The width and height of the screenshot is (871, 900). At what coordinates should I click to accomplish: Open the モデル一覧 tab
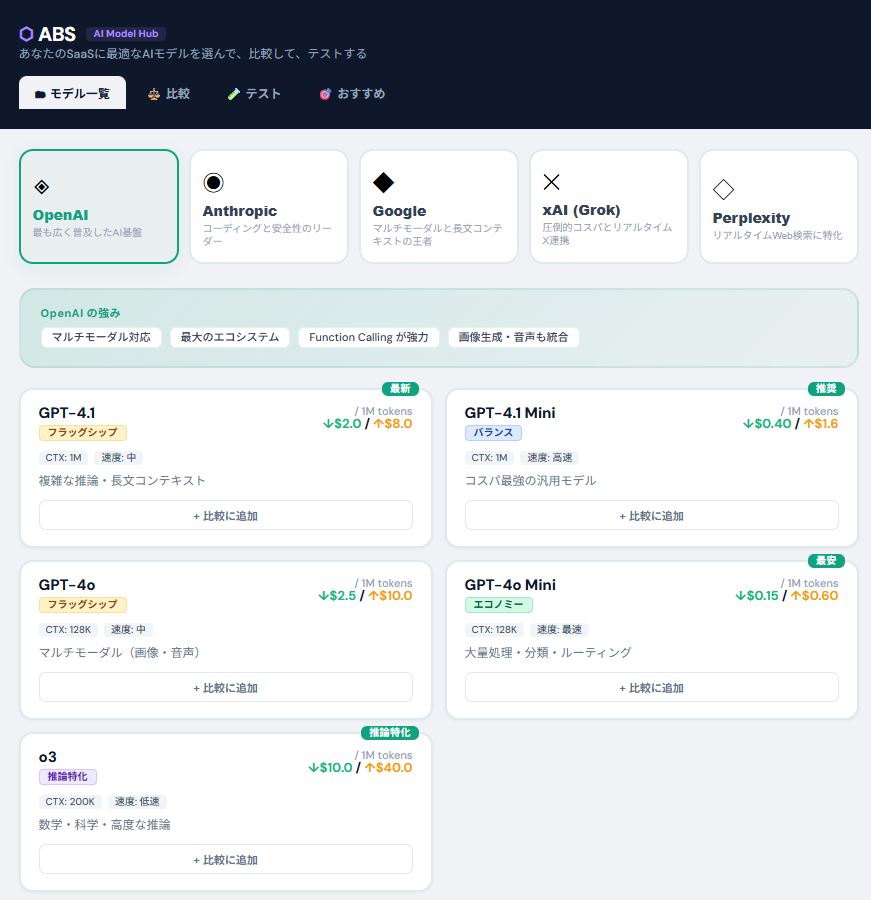click(72, 93)
